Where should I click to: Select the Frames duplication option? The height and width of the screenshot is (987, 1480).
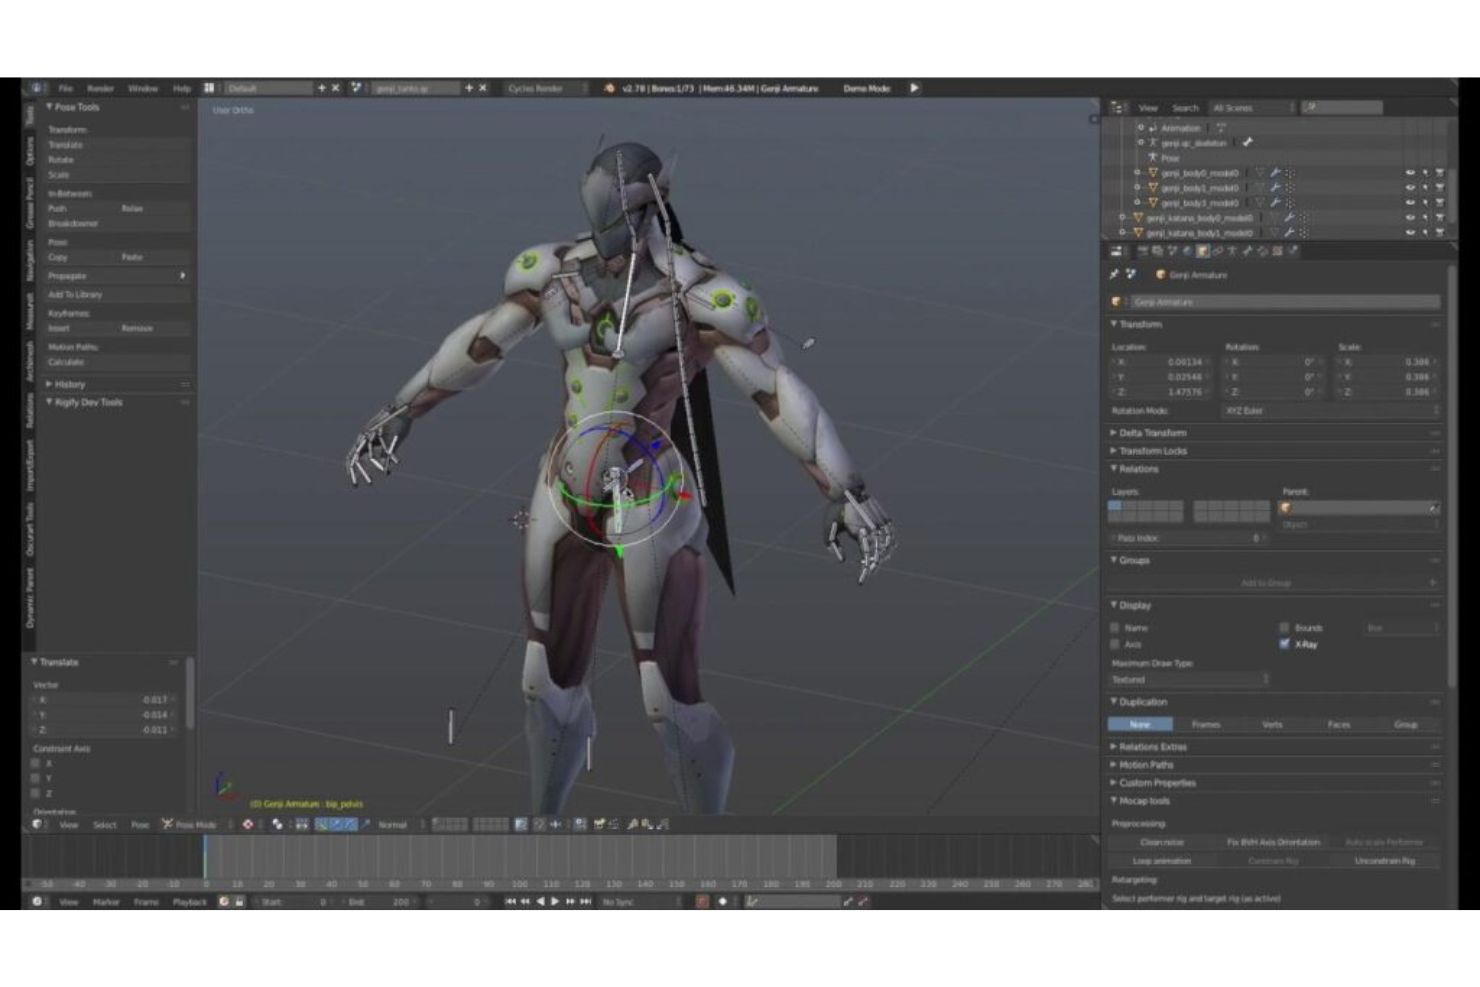tap(1206, 724)
